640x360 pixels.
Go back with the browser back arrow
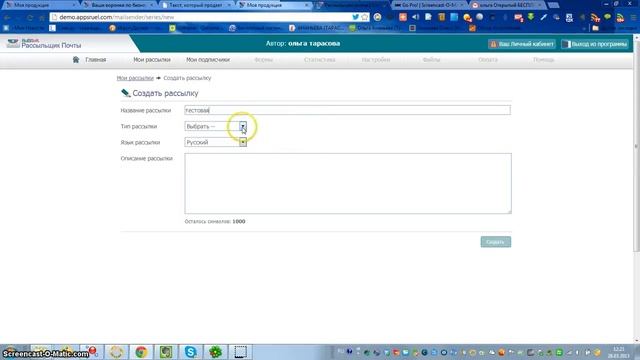[7, 18]
